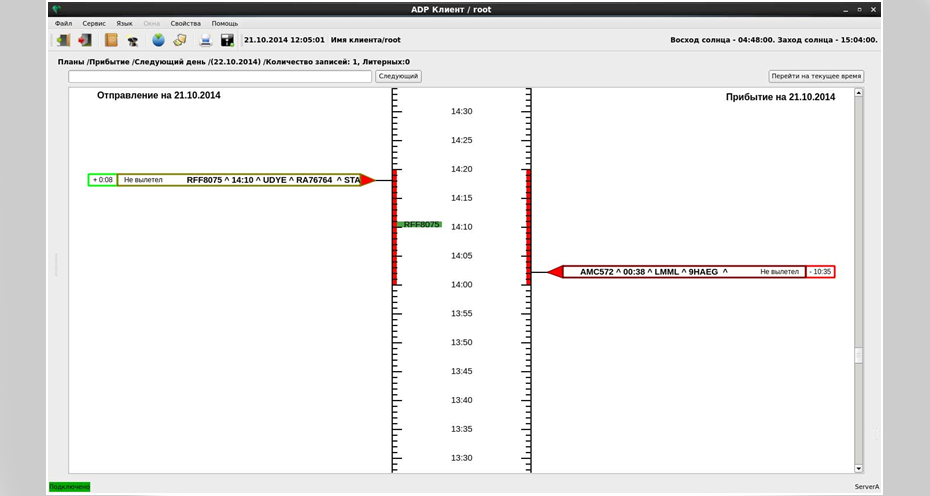Viewport: 930px width, 496px height.
Task: Click the red arrow door icon in toolbar
Action: (84, 40)
